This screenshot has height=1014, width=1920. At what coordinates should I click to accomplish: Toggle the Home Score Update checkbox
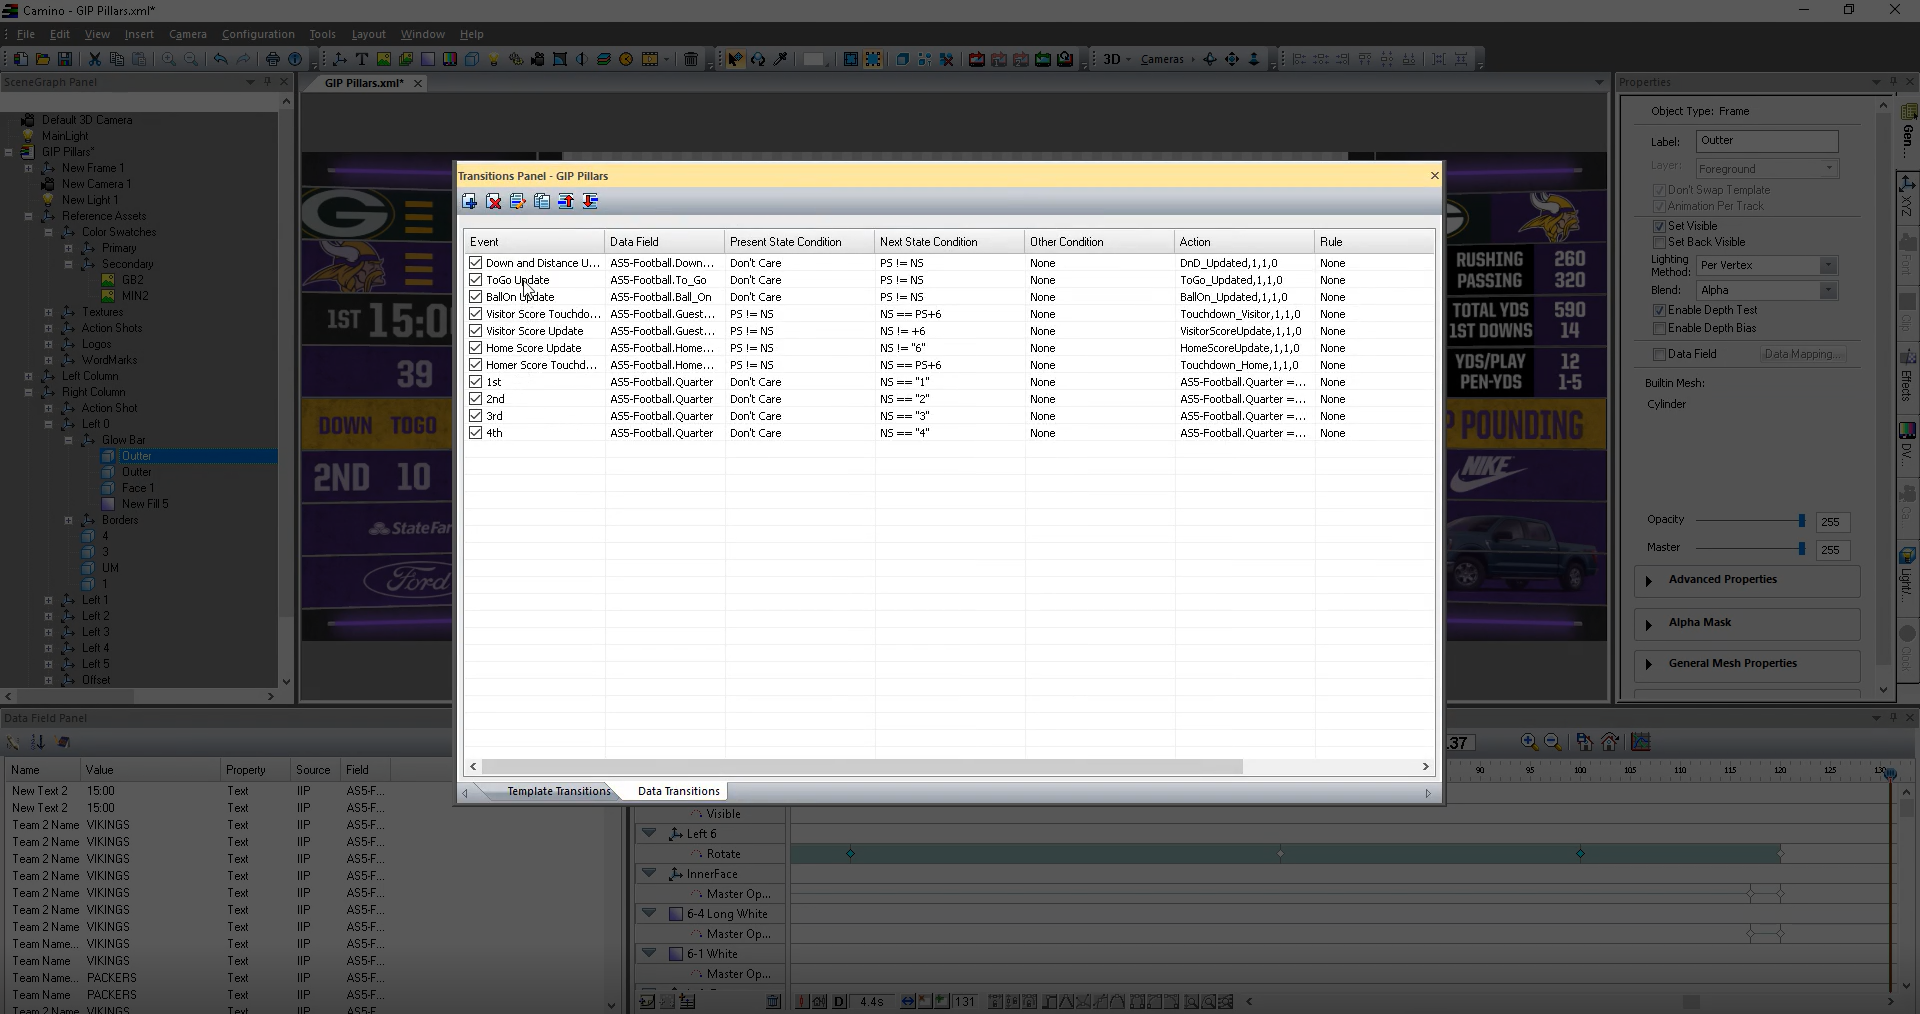coord(476,348)
